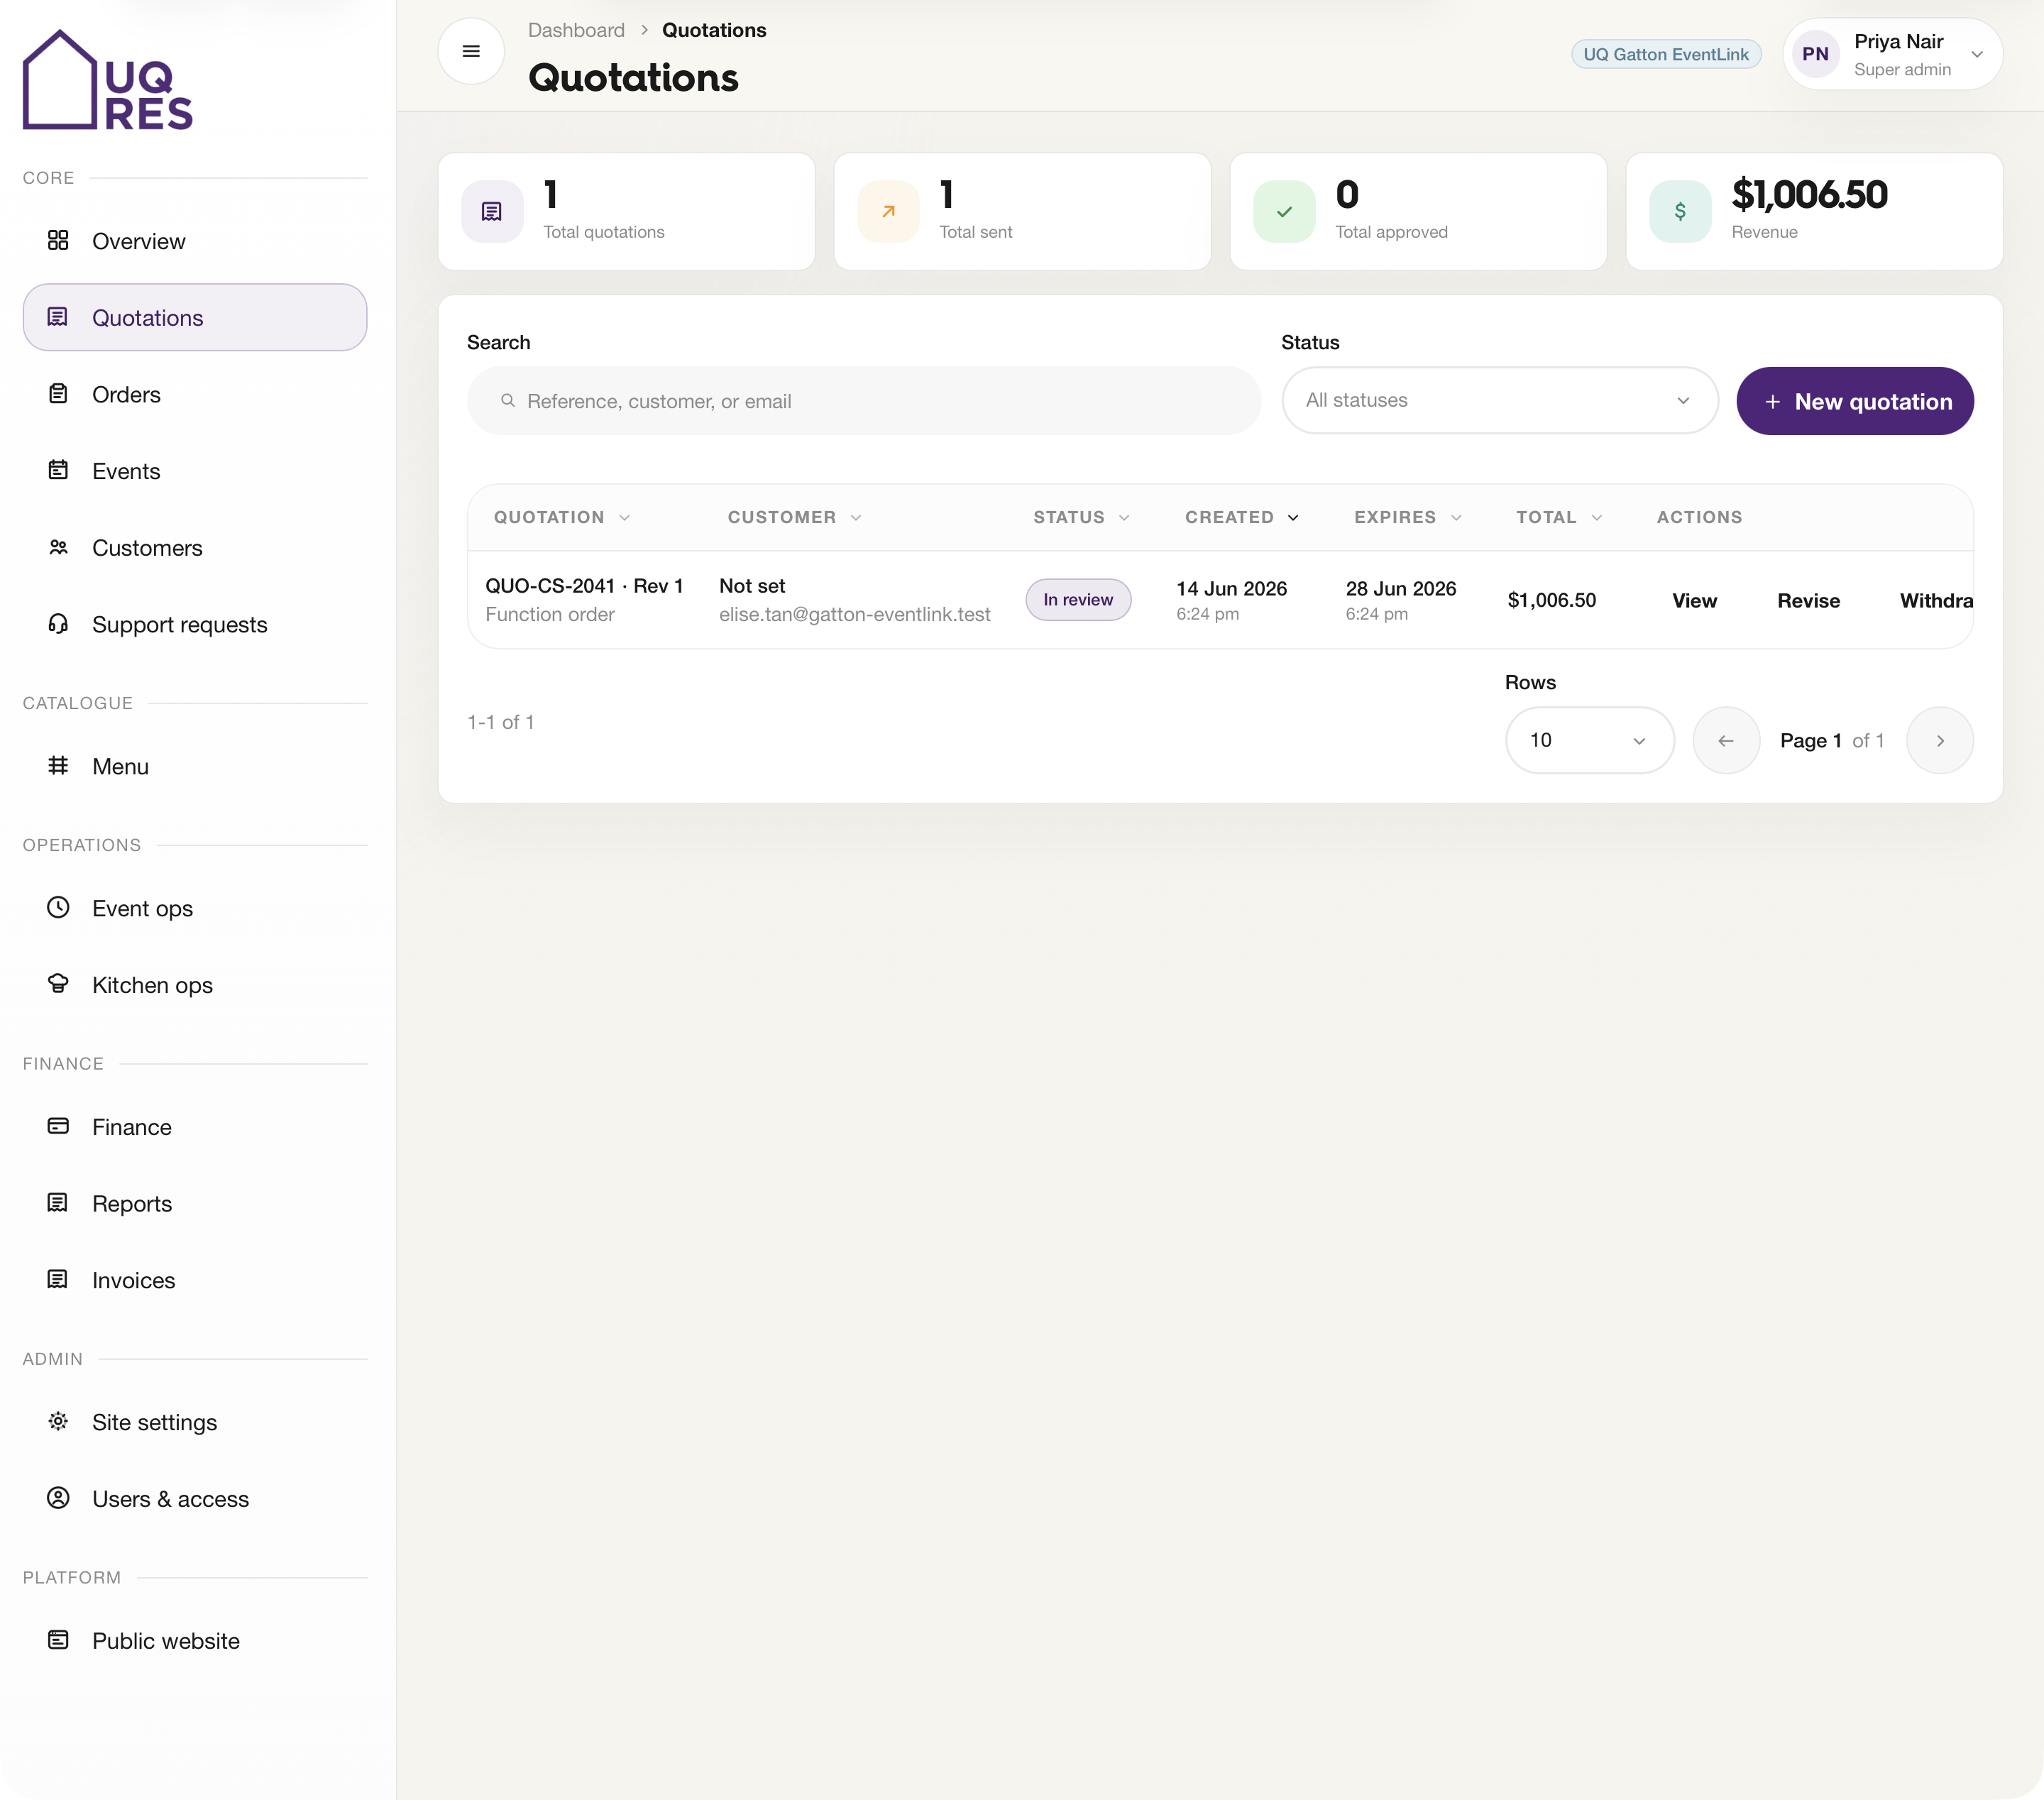Viewport: 2044px width, 1800px height.
Task: Open the Rows per page 10 dropdown
Action: coord(1589,740)
